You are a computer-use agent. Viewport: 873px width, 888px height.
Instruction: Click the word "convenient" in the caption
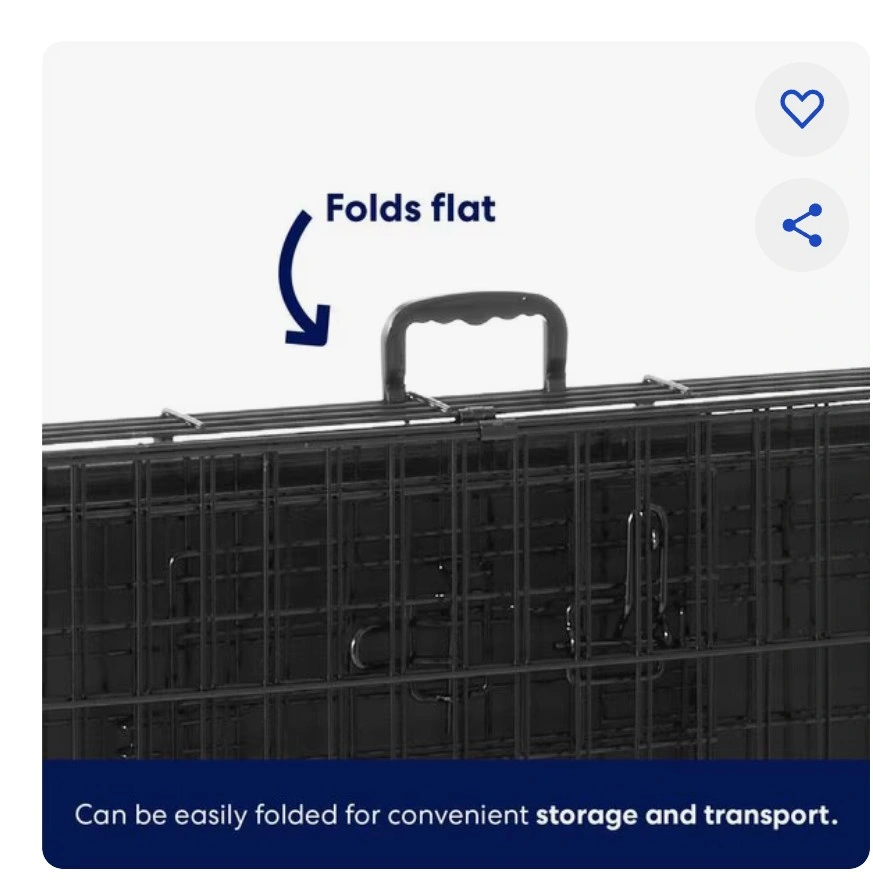pos(458,816)
